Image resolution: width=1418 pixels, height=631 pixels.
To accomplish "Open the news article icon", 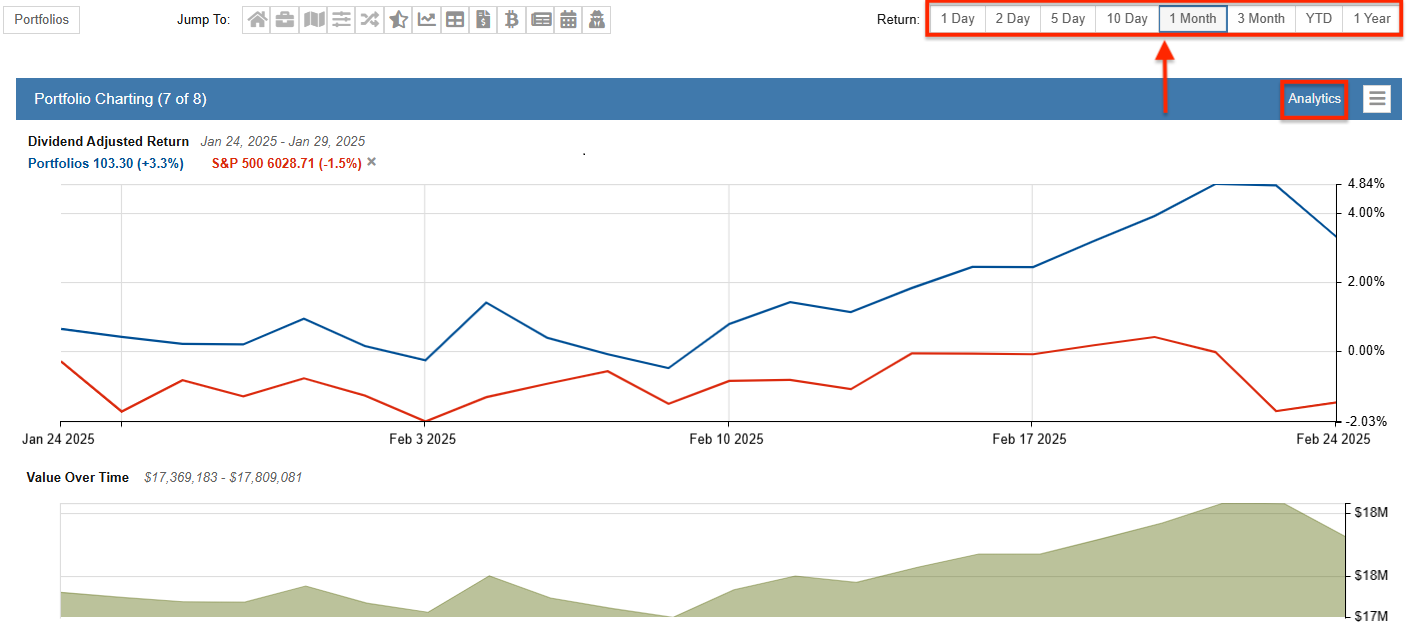I will click(540, 19).
